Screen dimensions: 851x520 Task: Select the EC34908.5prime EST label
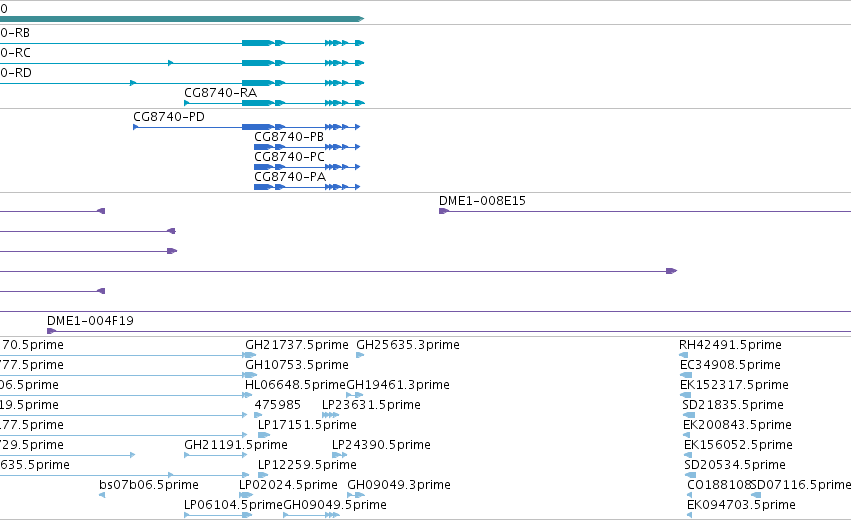[730, 365]
